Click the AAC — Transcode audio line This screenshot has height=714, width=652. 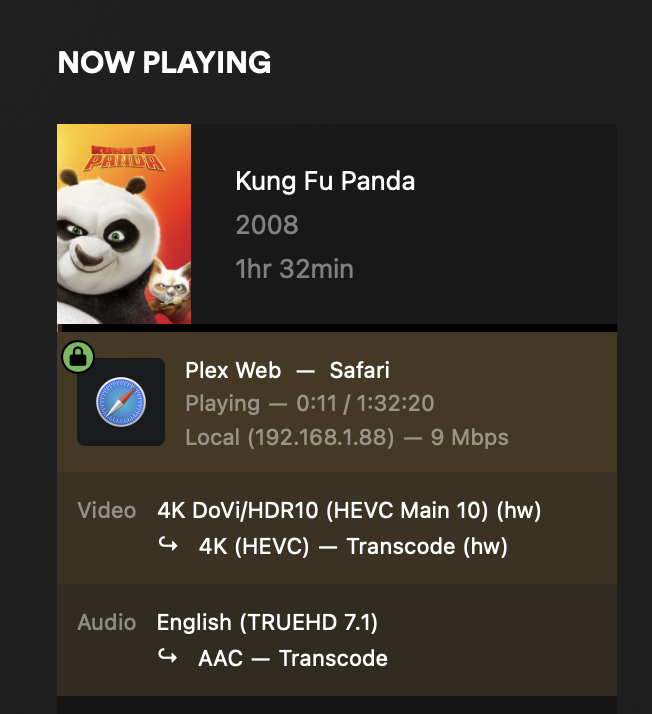(x=293, y=658)
